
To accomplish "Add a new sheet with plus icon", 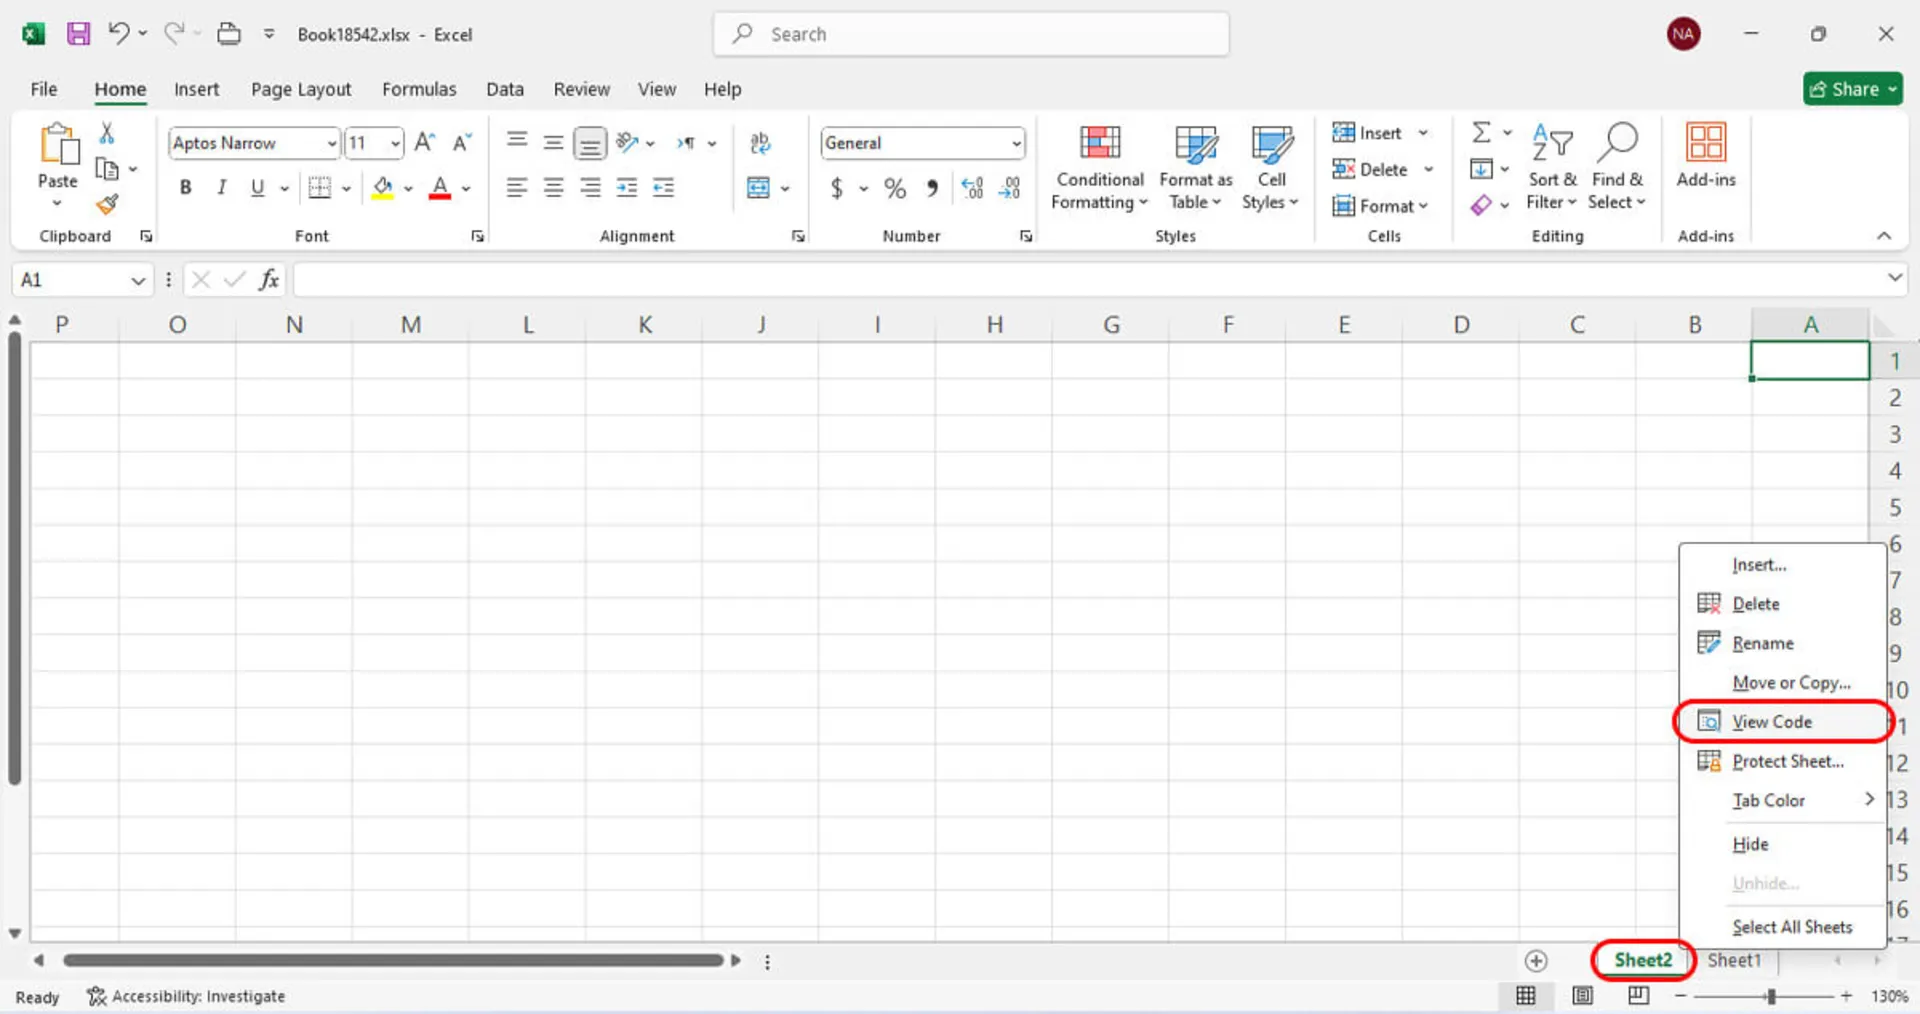I will 1536,961.
